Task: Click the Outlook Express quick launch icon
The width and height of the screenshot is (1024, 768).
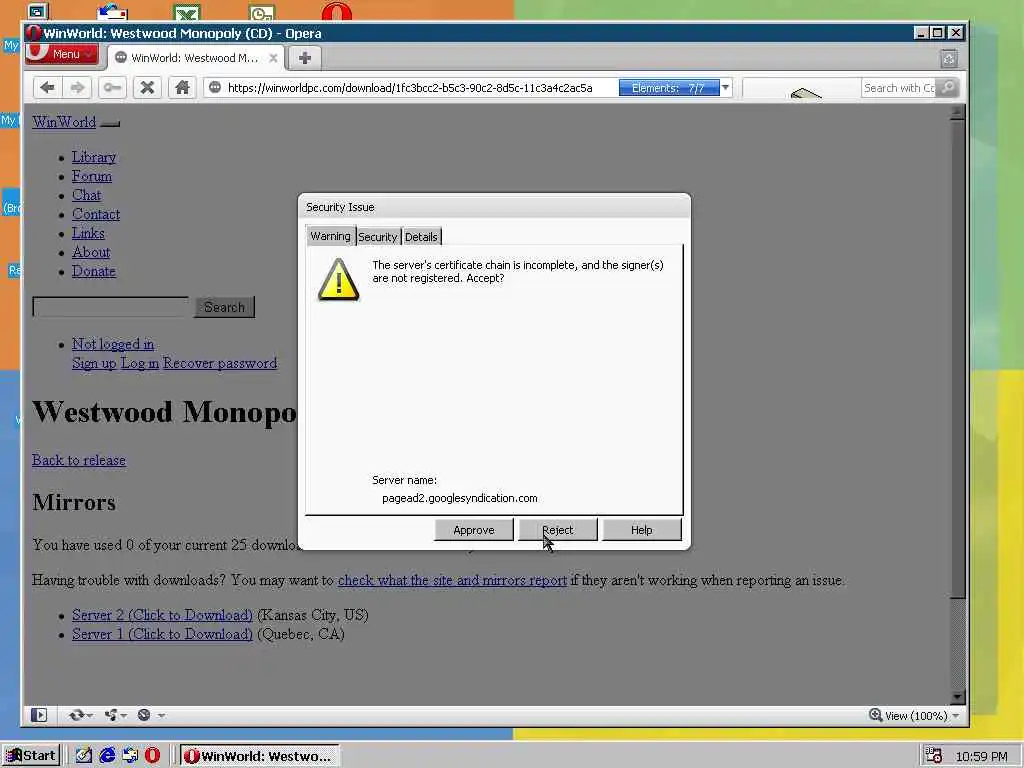Action: point(130,756)
